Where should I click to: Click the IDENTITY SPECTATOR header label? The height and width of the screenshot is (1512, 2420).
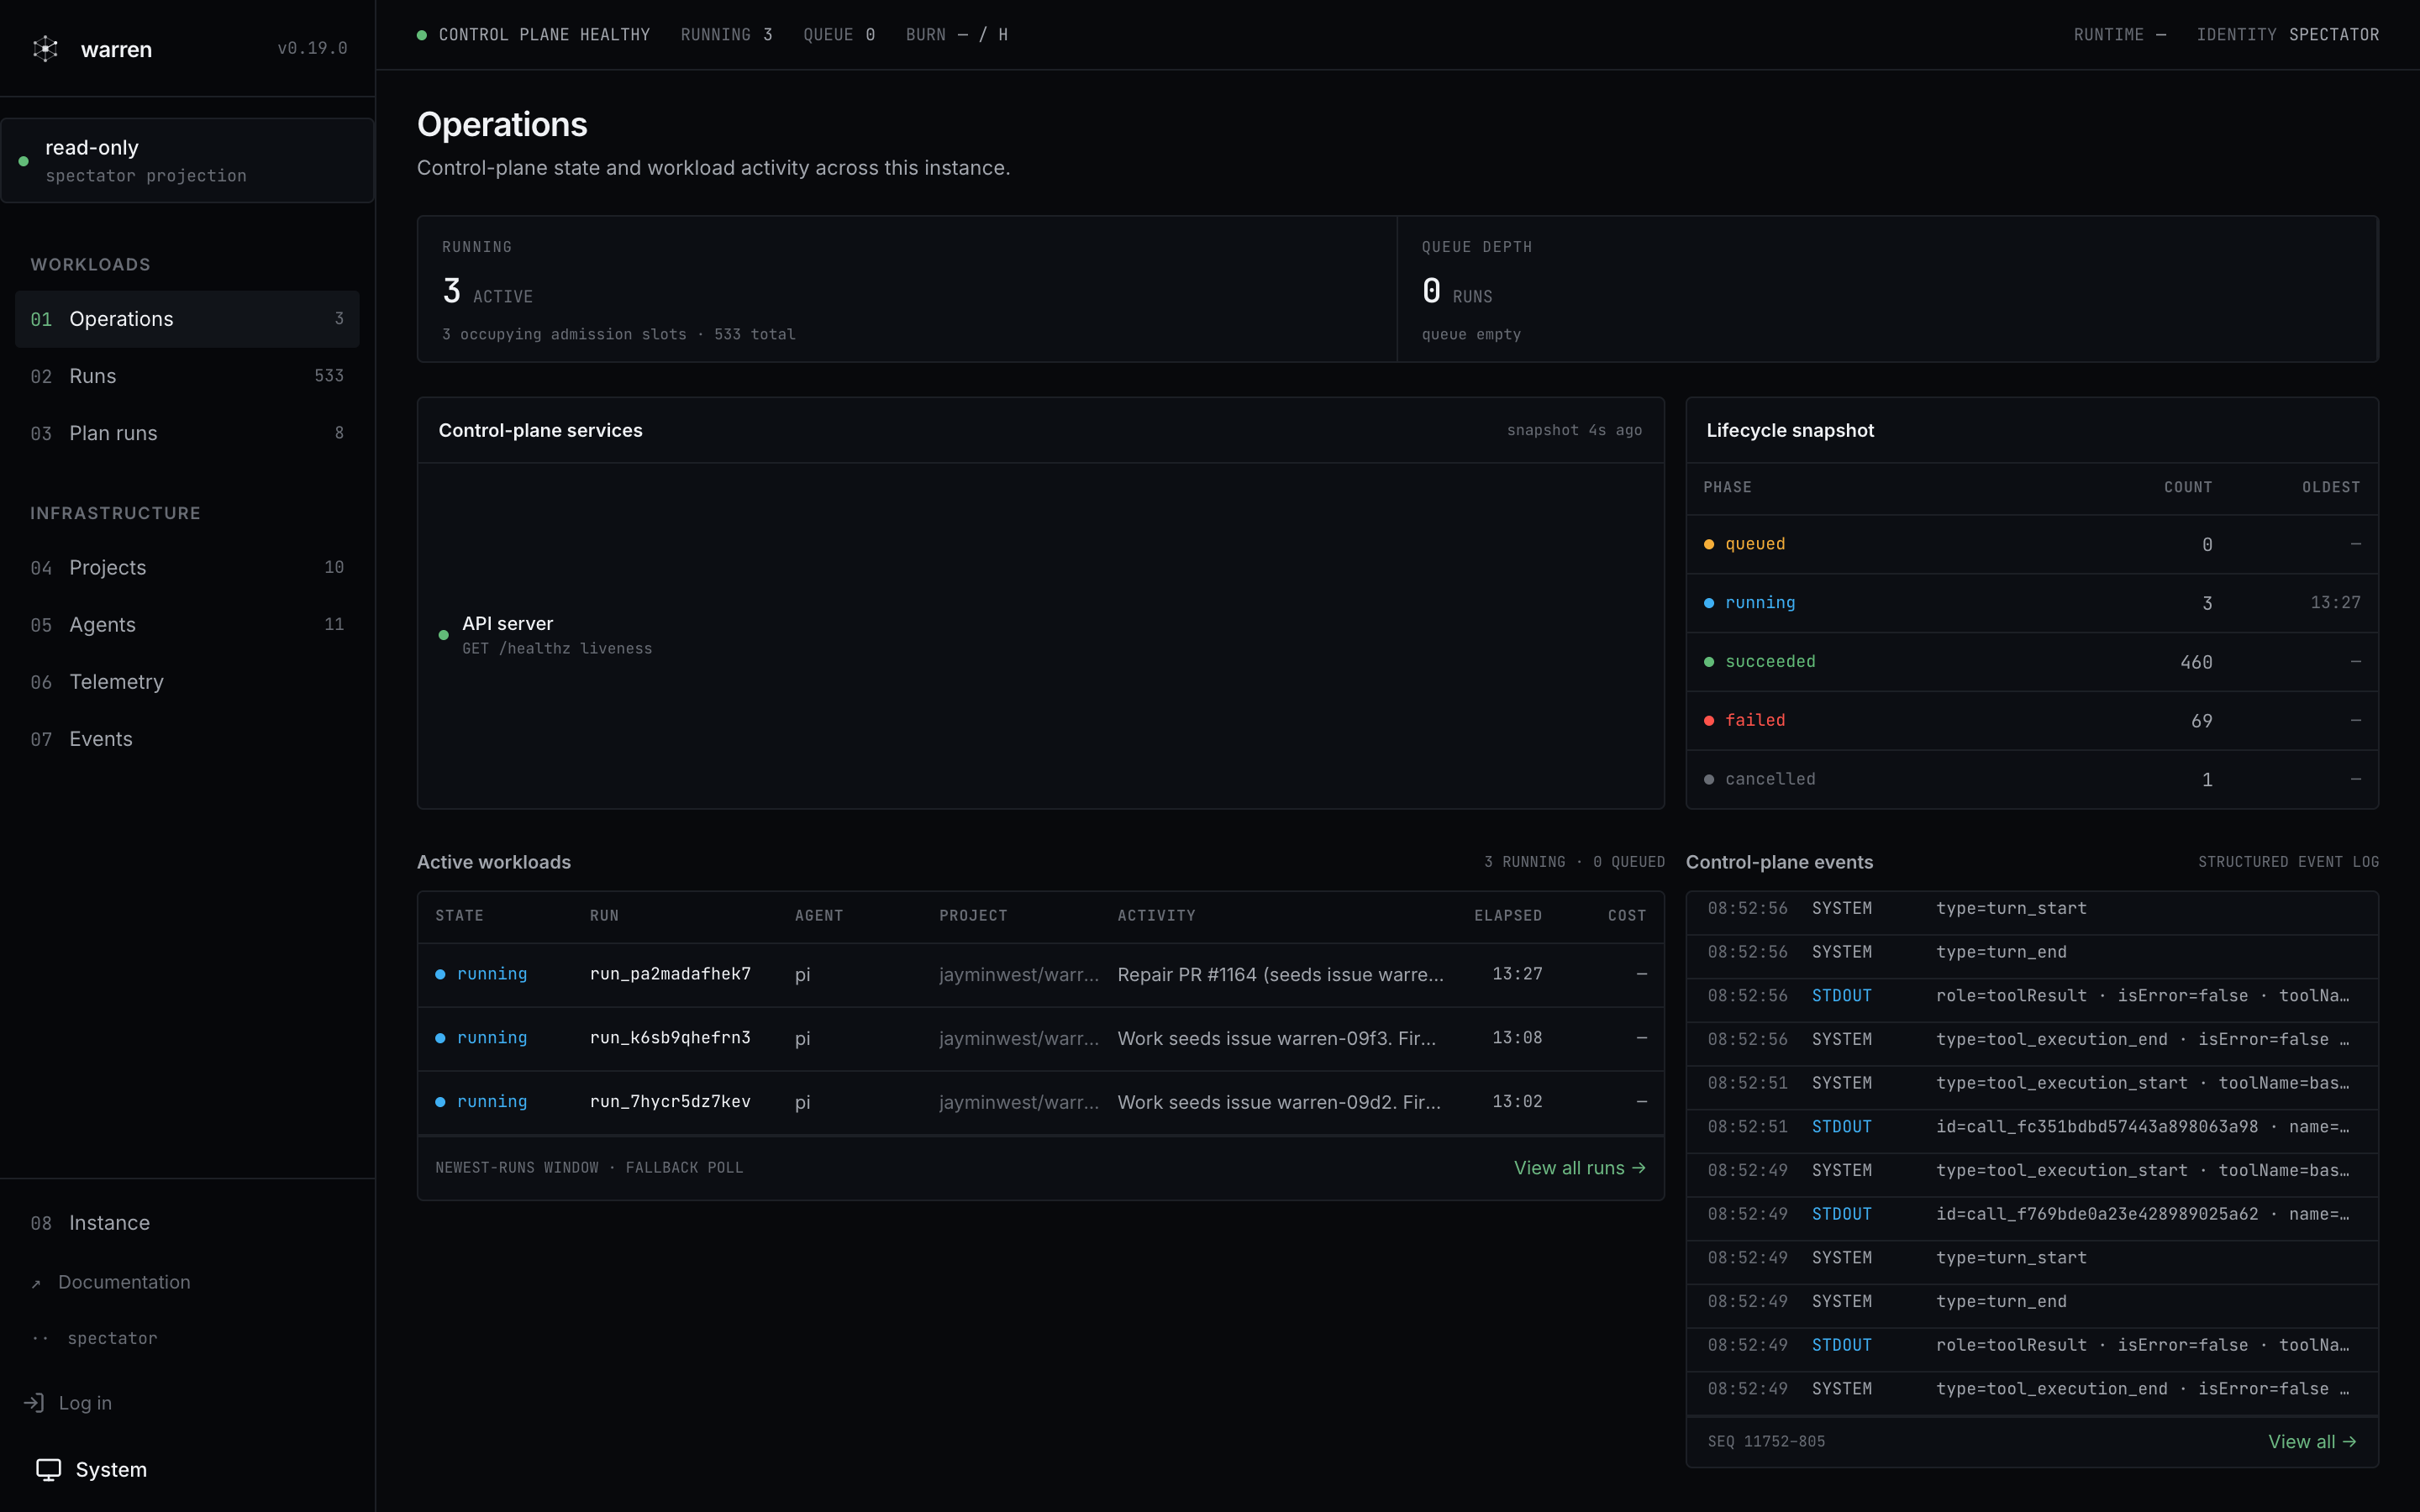pos(2287,35)
